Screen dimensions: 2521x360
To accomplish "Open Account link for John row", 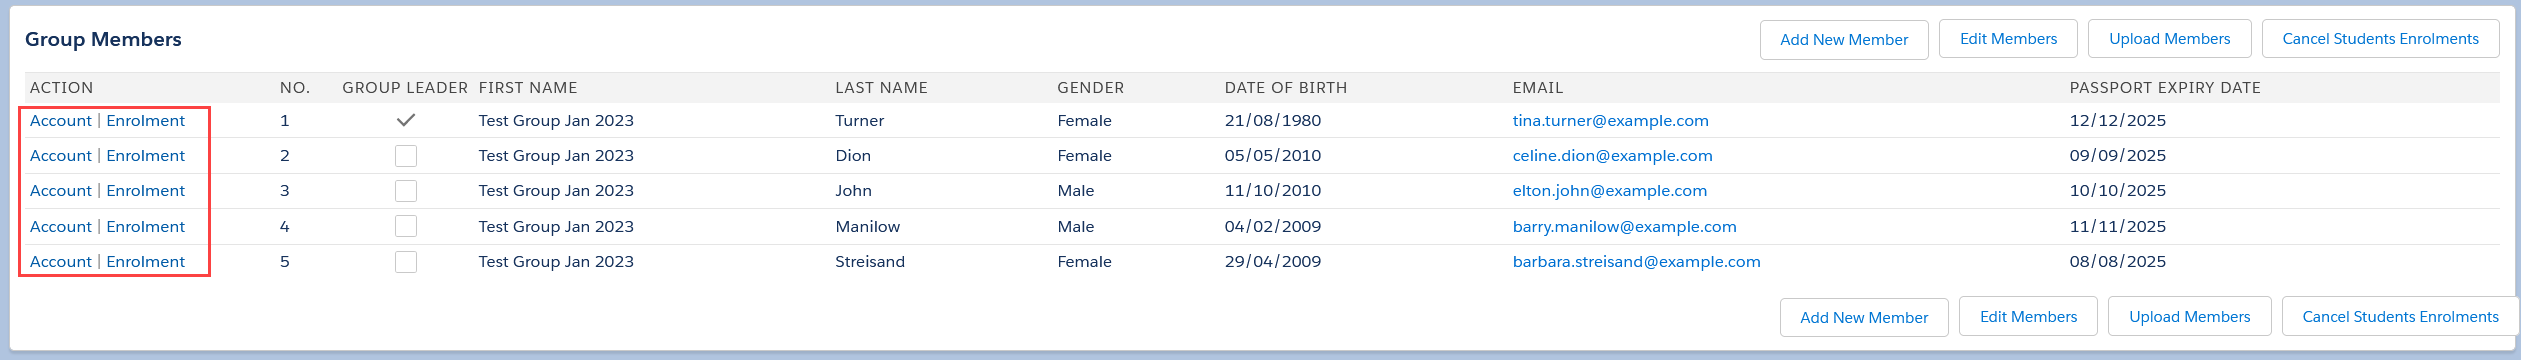I will pos(61,191).
